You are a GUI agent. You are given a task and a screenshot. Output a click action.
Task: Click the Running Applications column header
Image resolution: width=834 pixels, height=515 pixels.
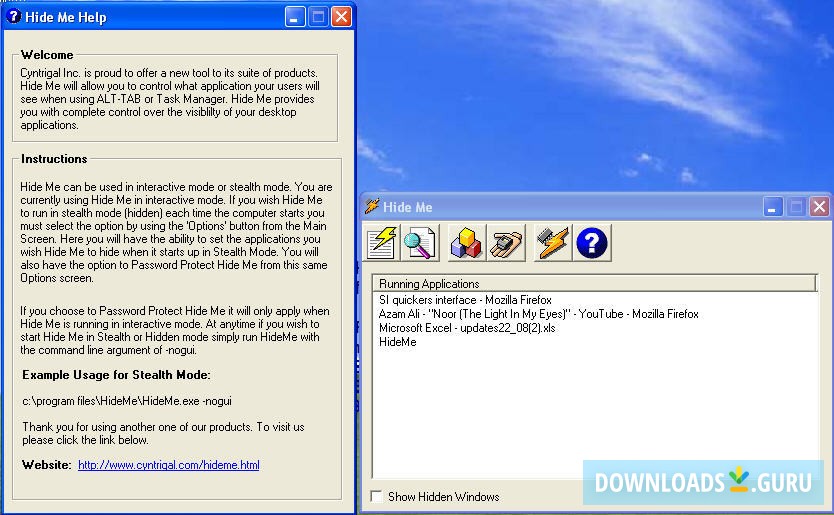(595, 284)
